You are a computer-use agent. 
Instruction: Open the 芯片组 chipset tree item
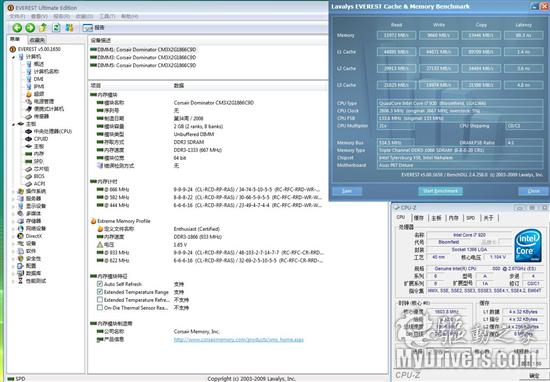[x=41, y=169]
